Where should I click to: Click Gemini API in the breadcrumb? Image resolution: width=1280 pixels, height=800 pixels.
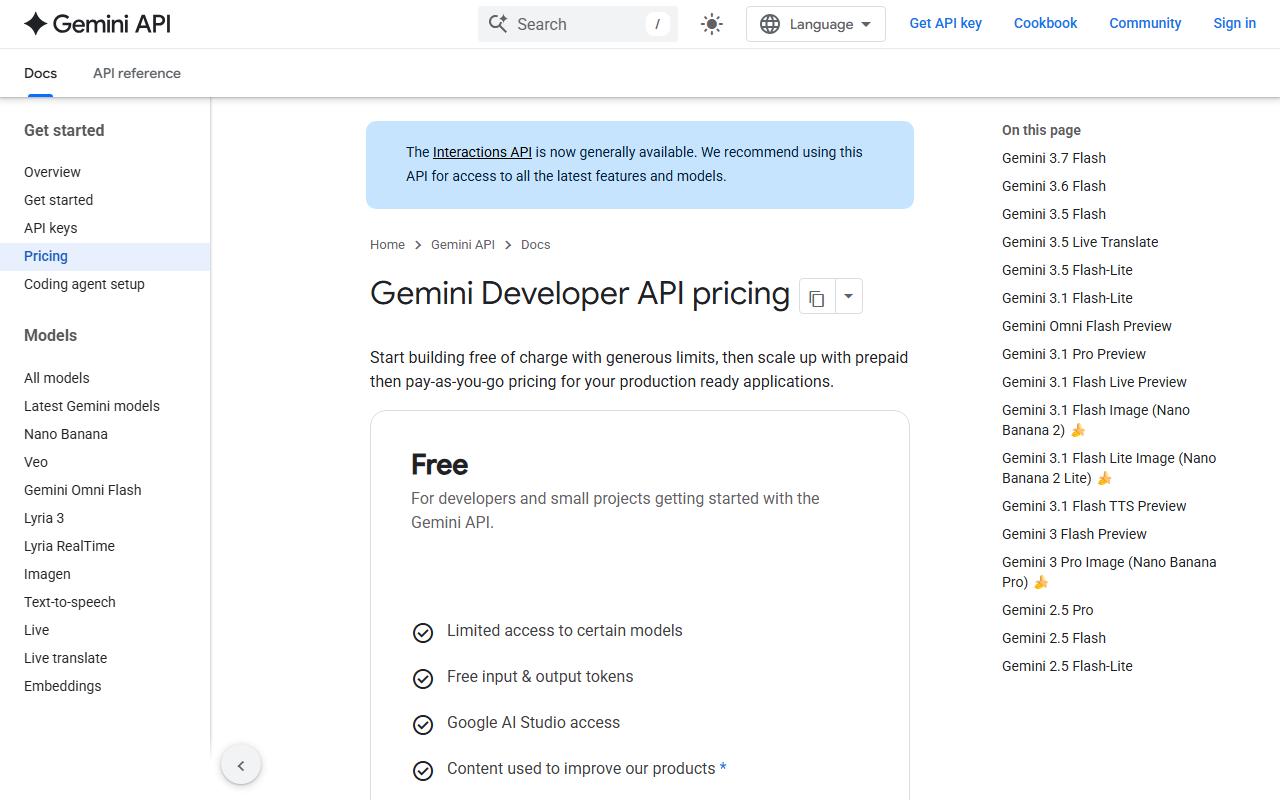tap(463, 245)
